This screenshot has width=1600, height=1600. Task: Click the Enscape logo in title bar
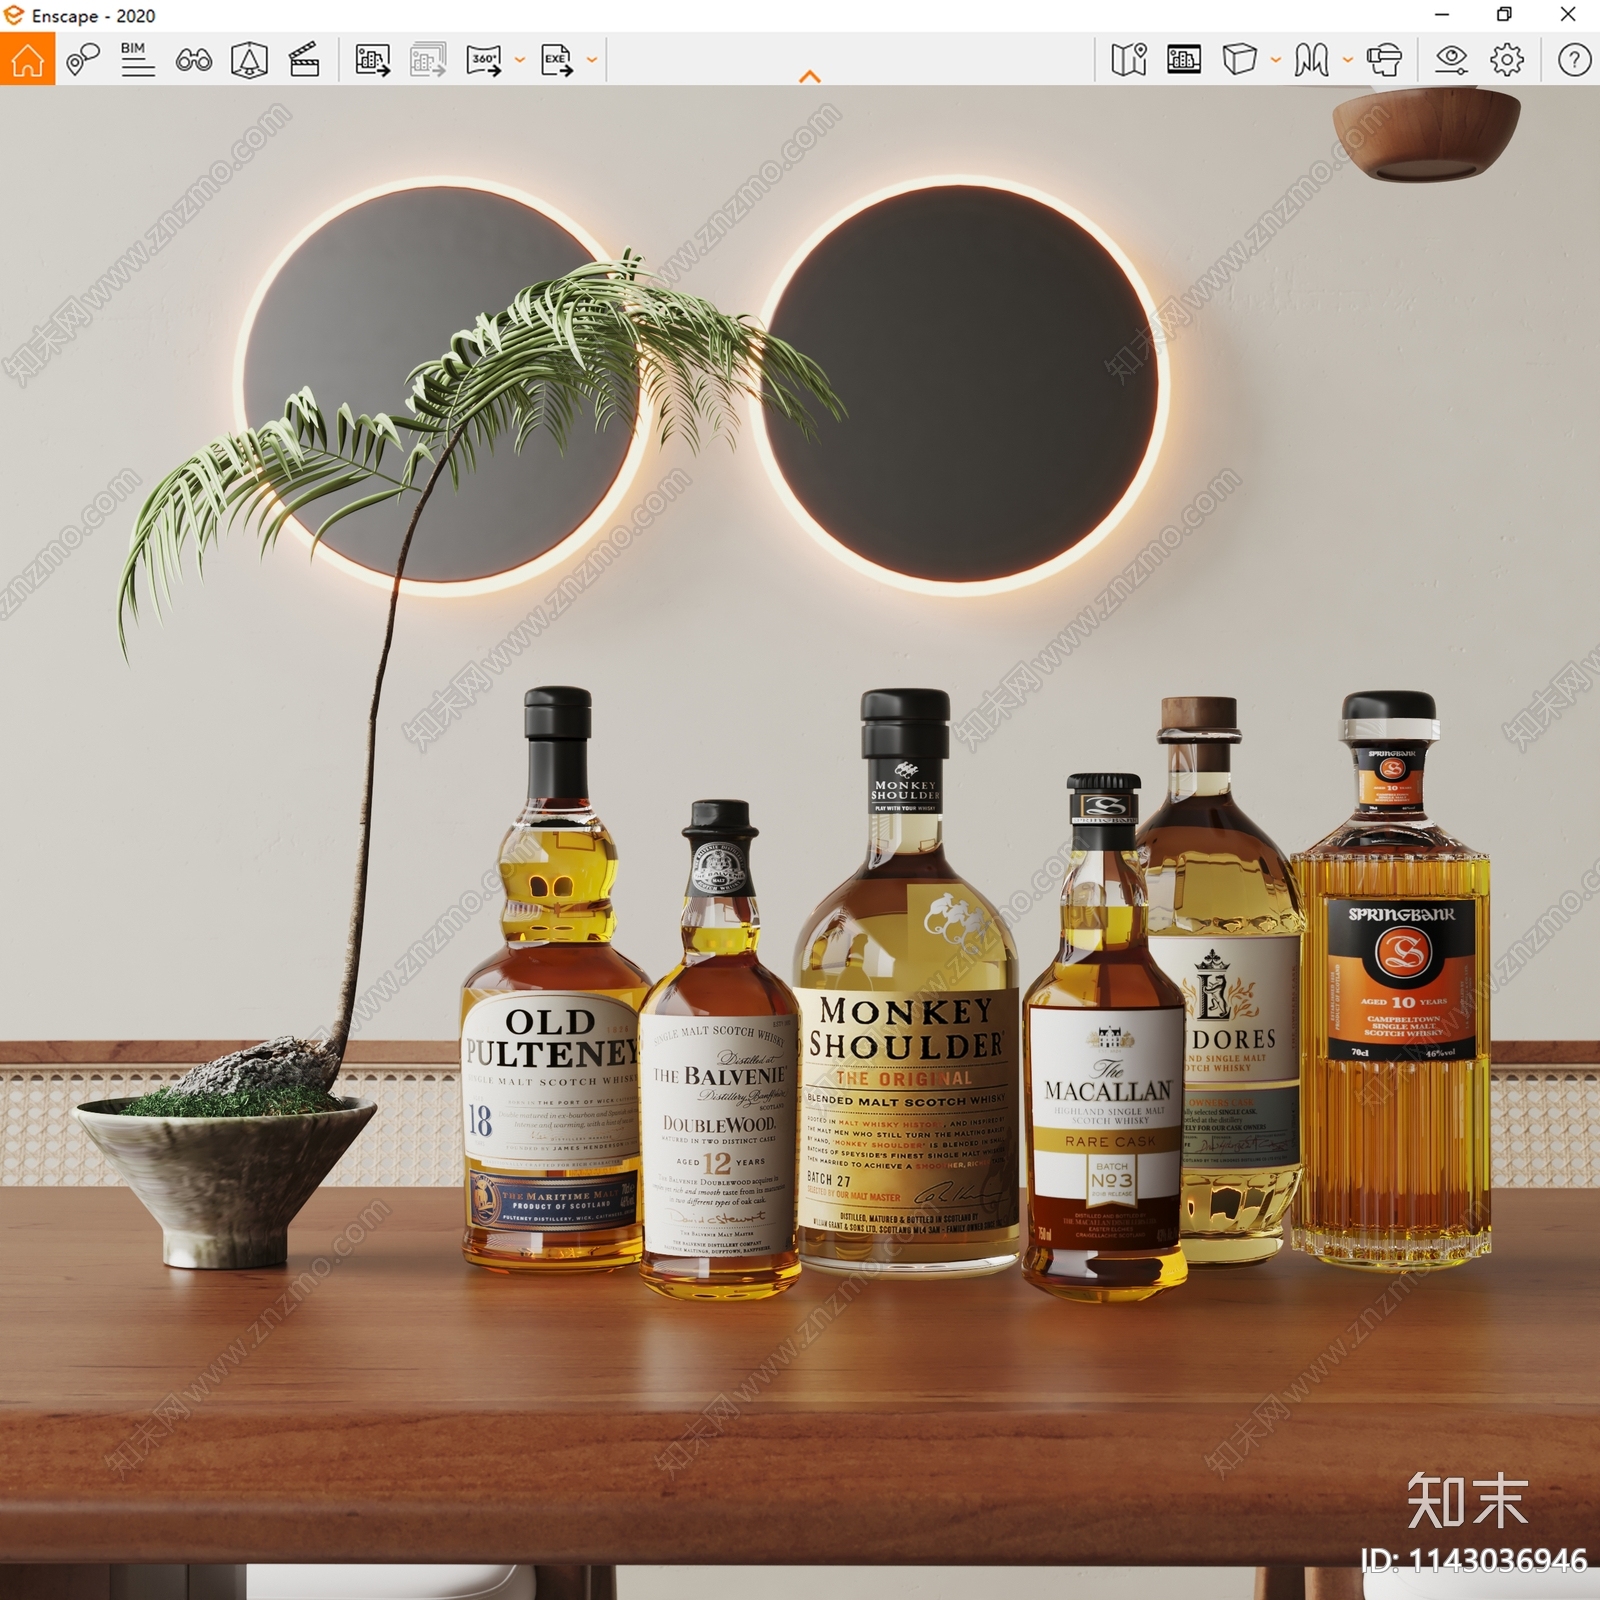pos(14,15)
